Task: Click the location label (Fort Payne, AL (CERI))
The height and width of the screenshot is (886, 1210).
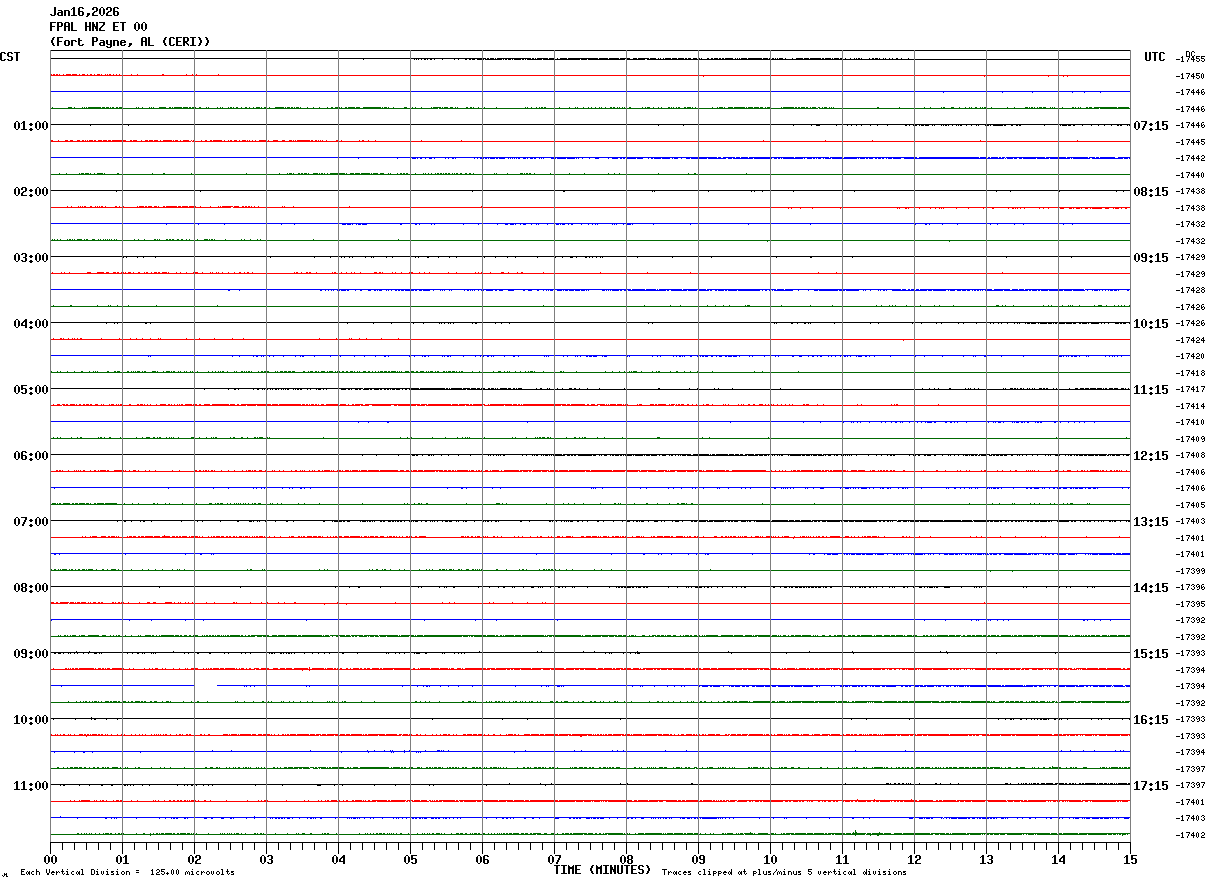Action: (x=130, y=42)
